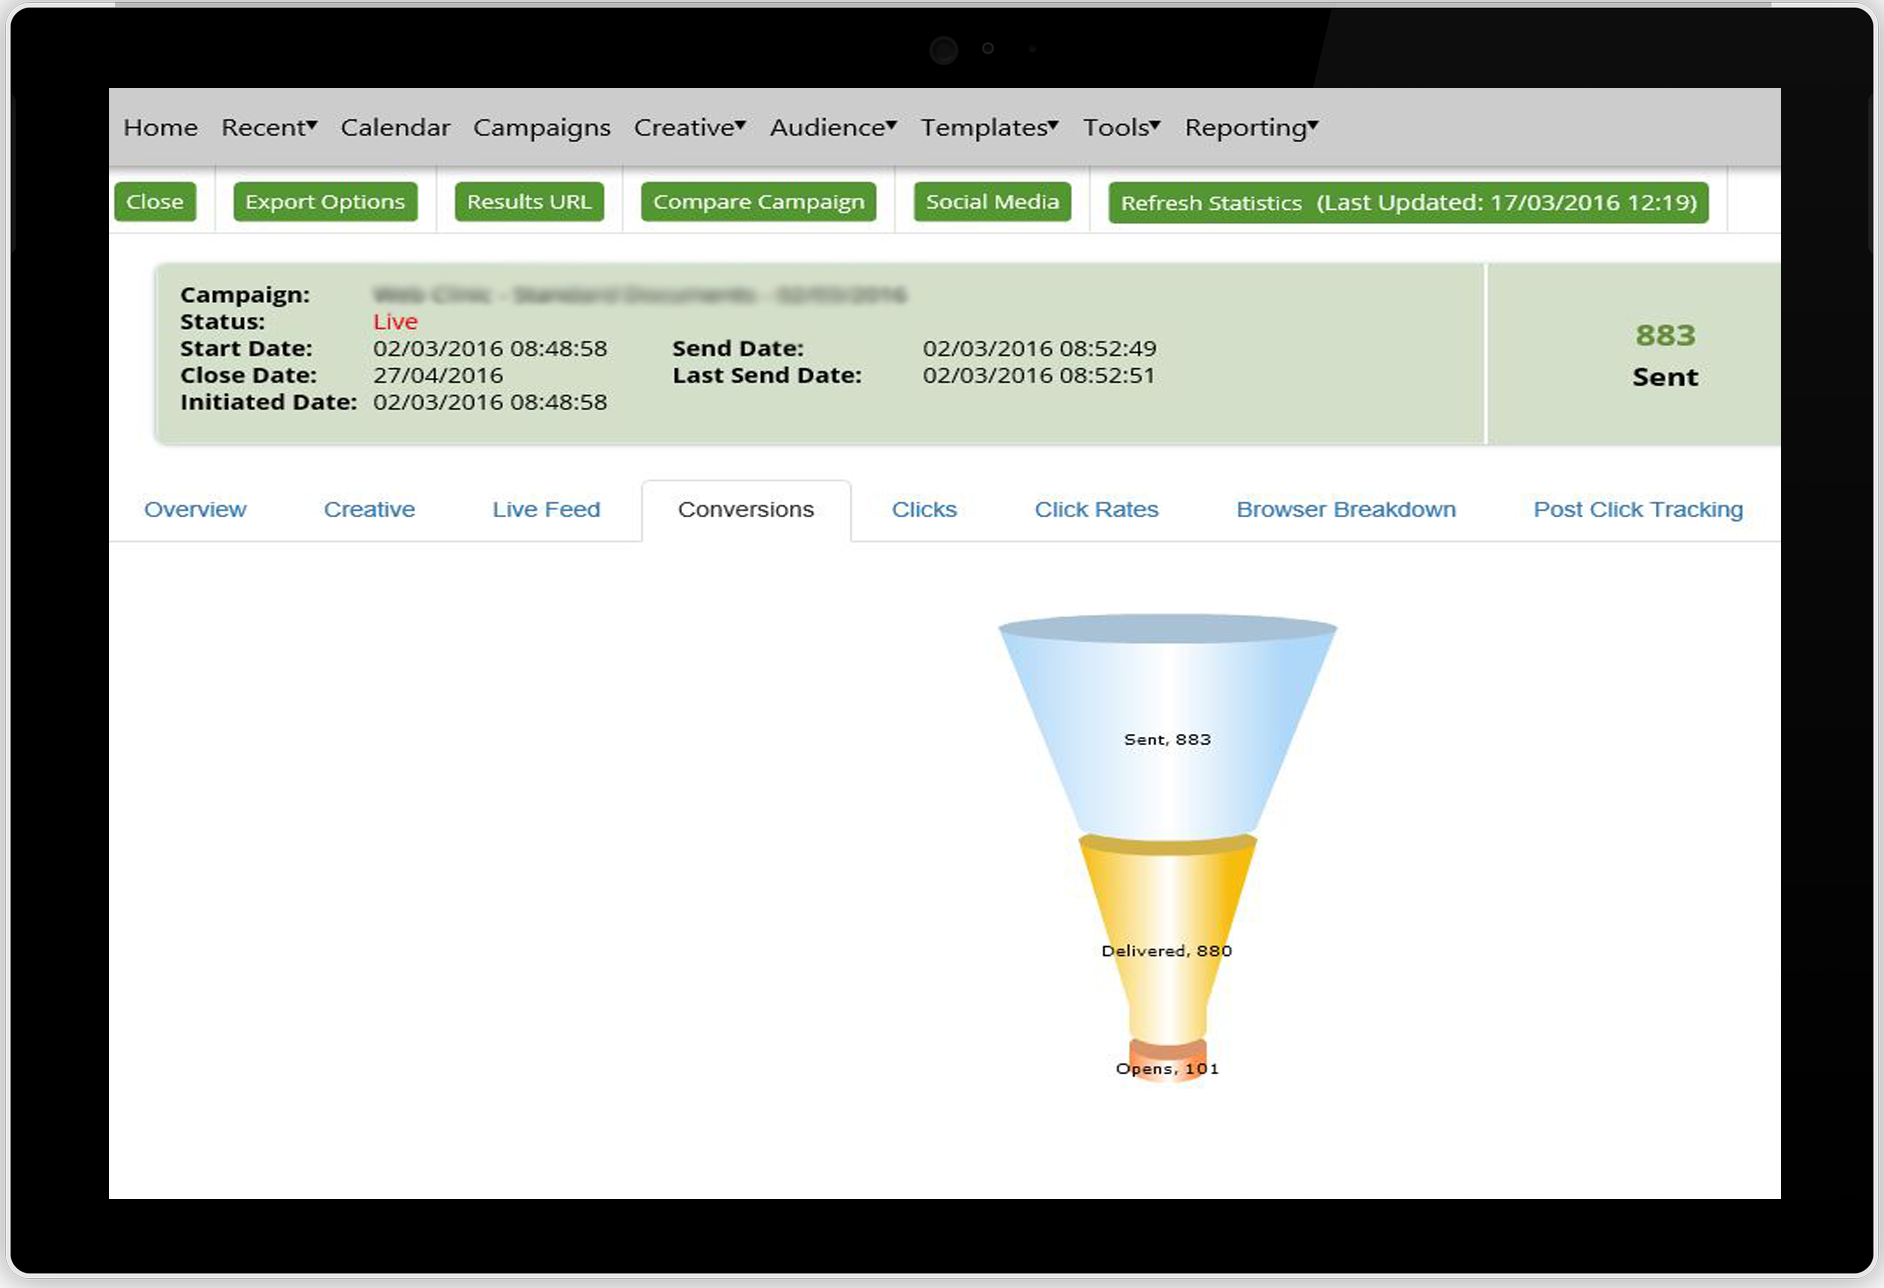Screen dimensions: 1884x1288
Task: Expand the Reporting dropdown menu
Action: coord(1250,127)
